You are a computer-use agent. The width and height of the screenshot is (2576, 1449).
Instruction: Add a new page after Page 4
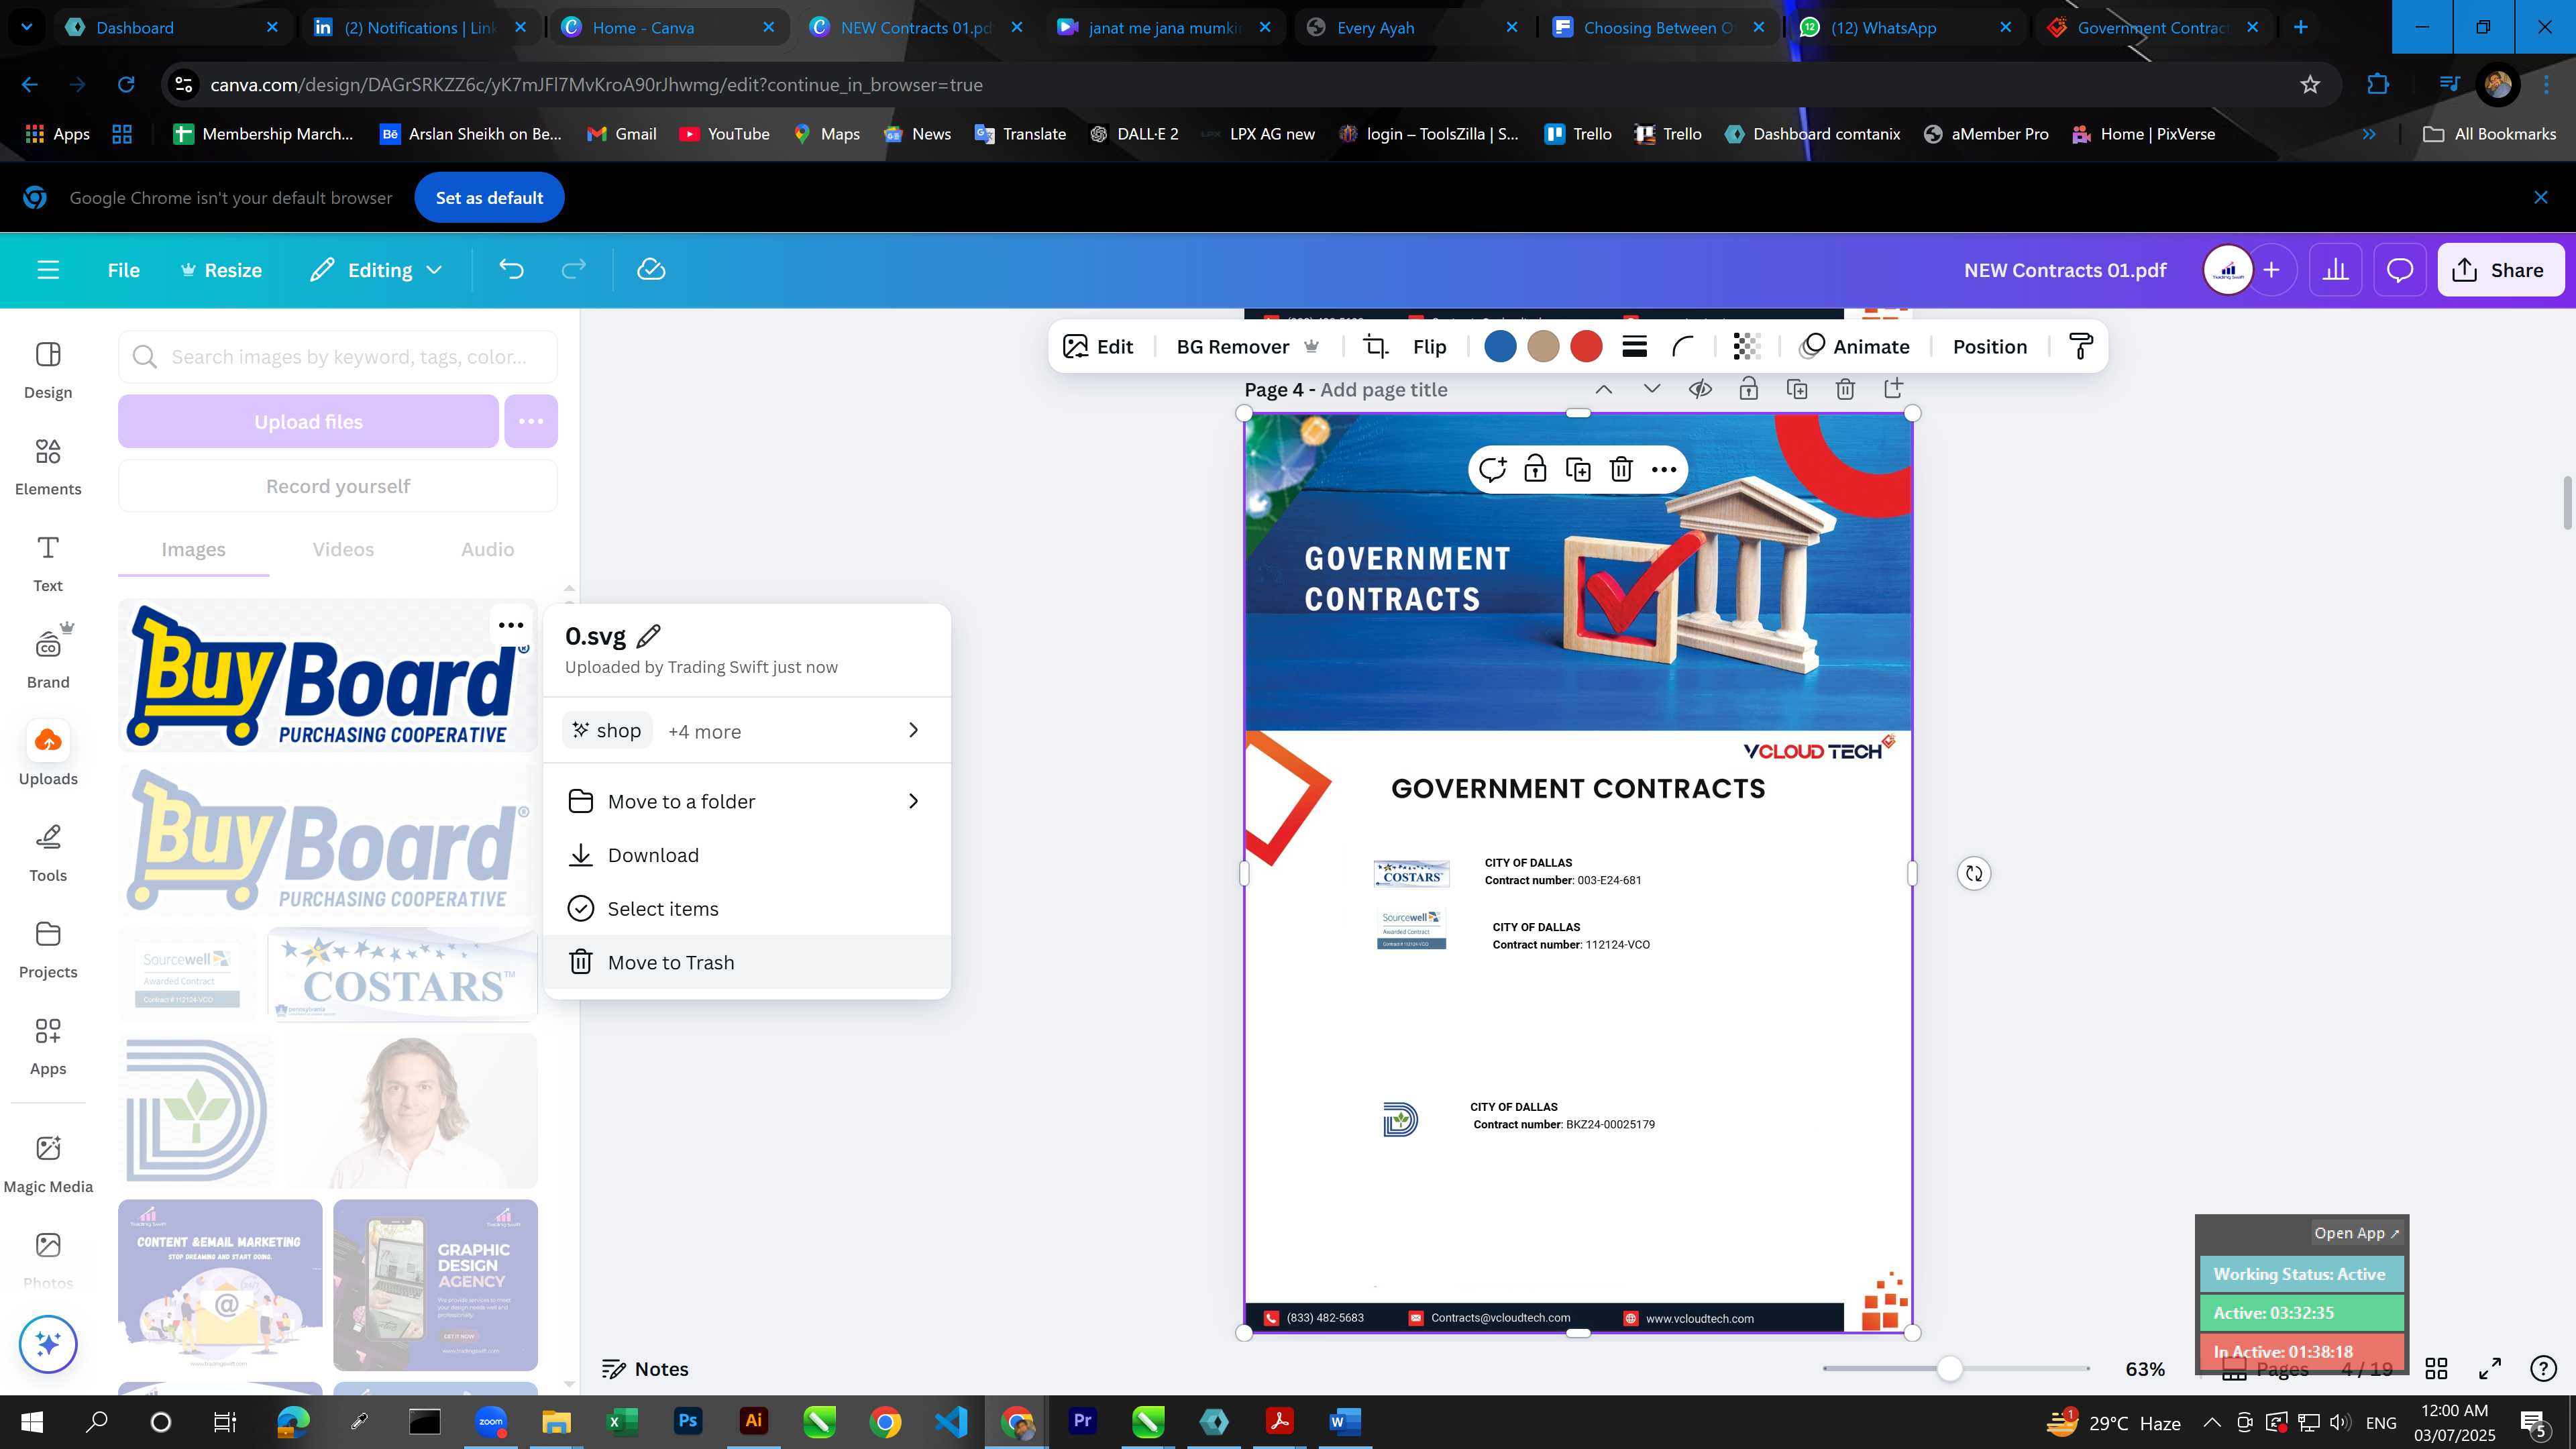click(1893, 388)
